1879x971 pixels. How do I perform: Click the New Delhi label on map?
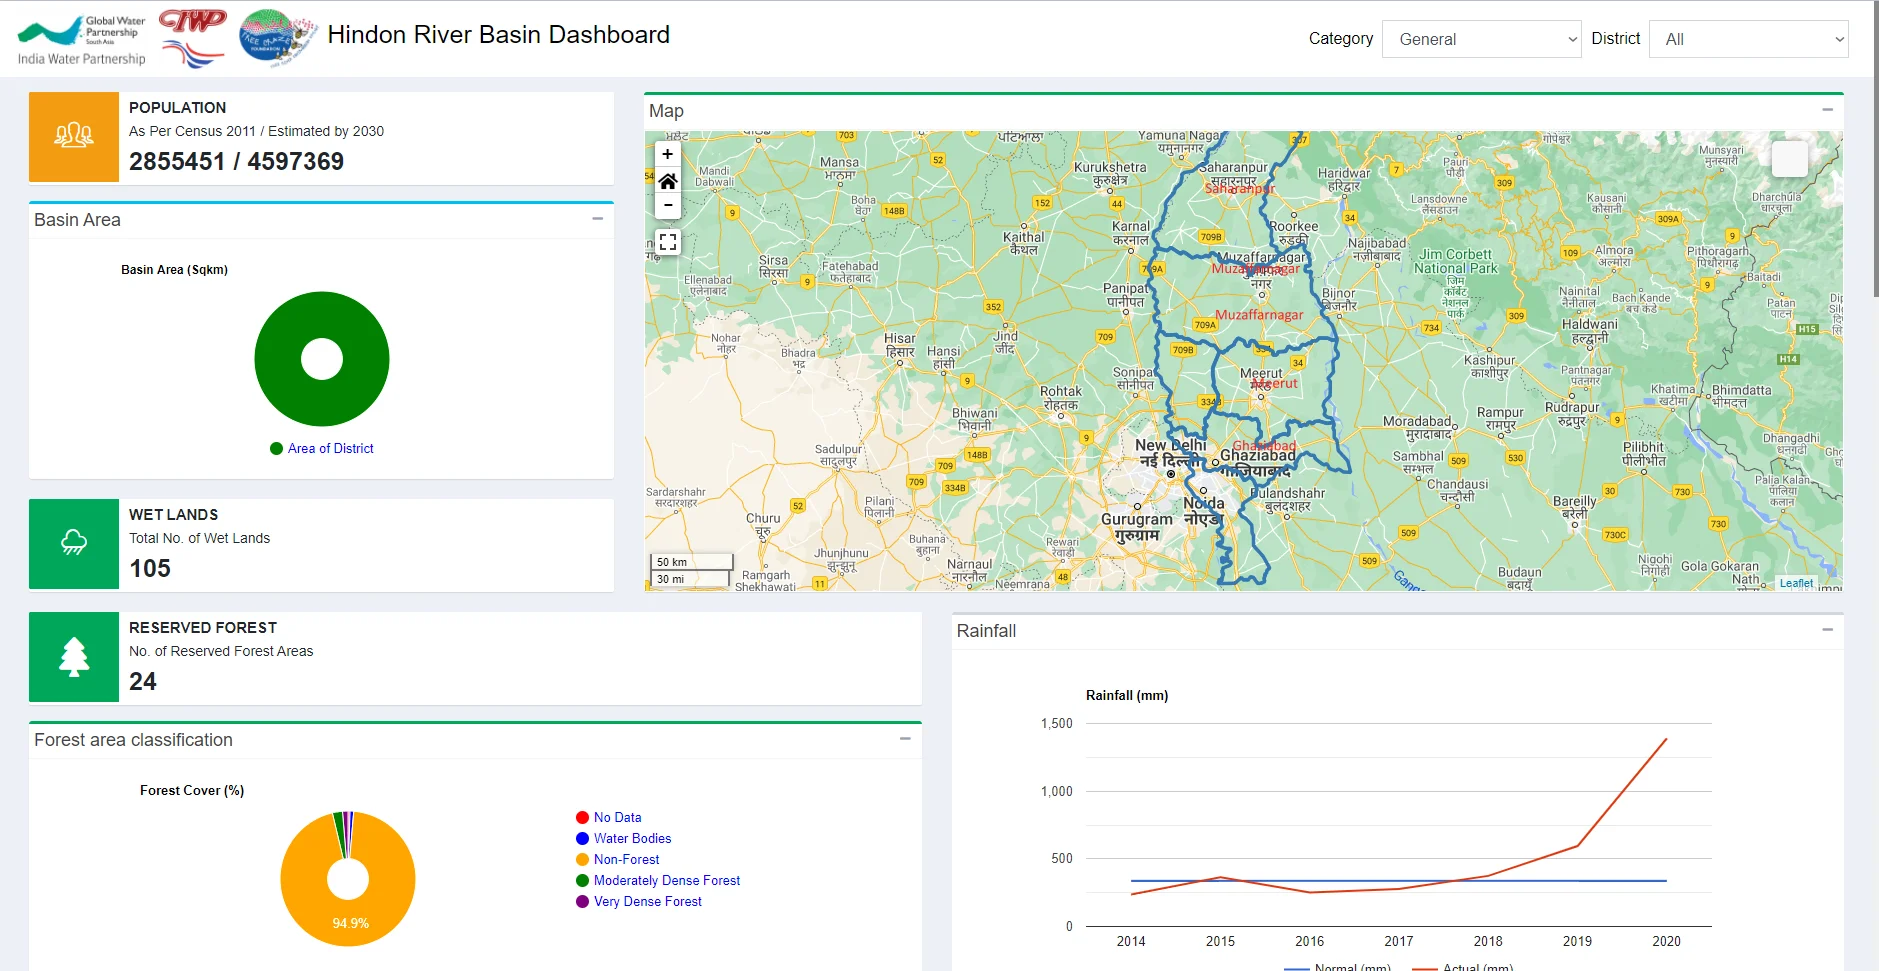click(x=1171, y=445)
